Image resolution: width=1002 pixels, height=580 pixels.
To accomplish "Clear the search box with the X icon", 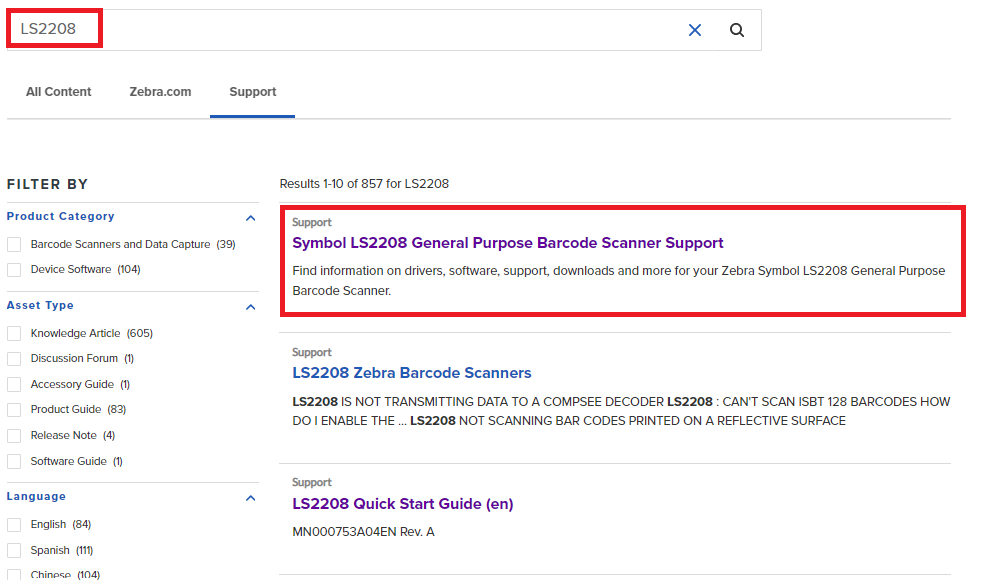I will 695,30.
